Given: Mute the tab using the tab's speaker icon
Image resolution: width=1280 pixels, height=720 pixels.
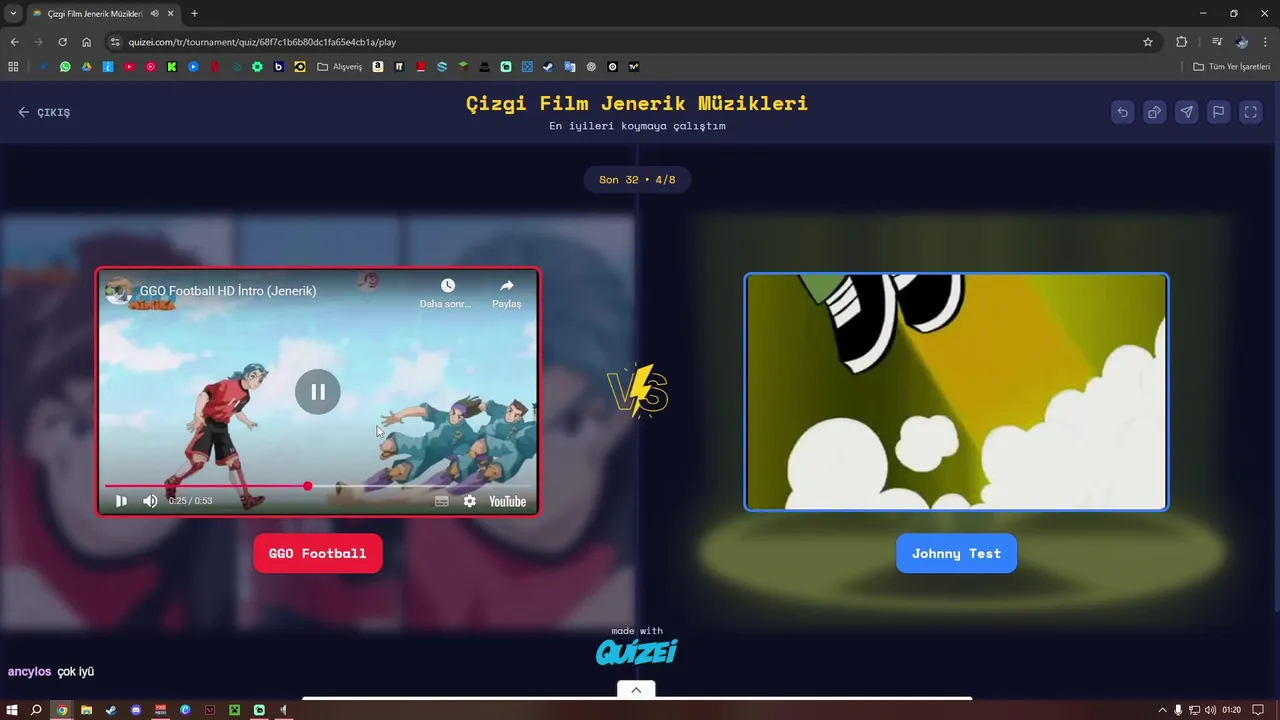Looking at the screenshot, I should pos(154,14).
